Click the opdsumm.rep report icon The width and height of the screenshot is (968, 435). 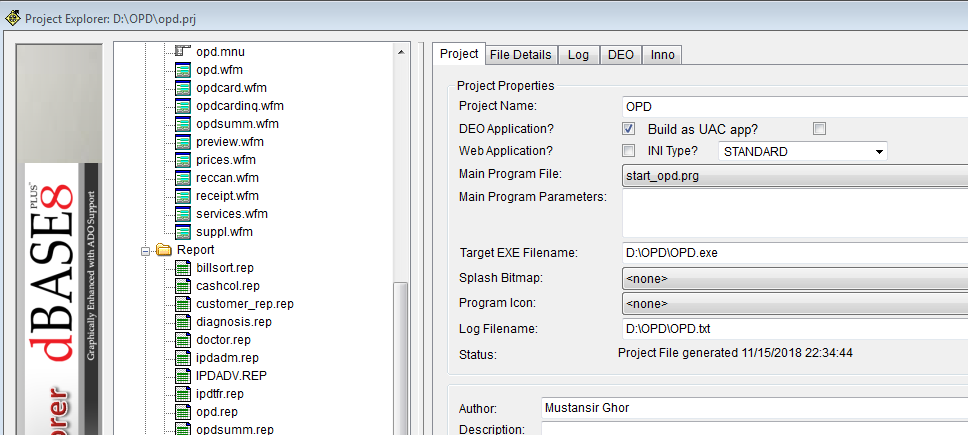point(183,429)
